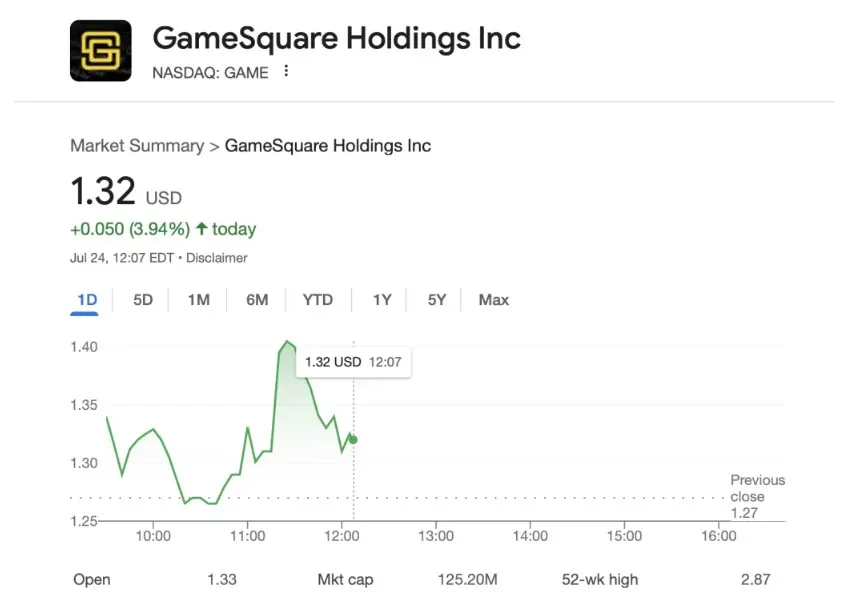Switch to the 5D chart view
Viewport: 845px width, 592px height.
coord(142,299)
